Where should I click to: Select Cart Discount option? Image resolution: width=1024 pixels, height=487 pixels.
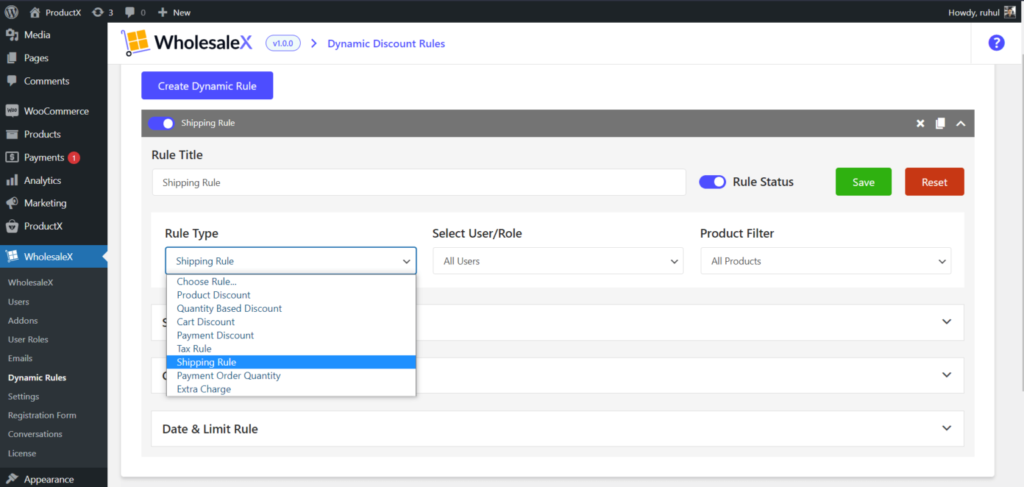(x=291, y=322)
